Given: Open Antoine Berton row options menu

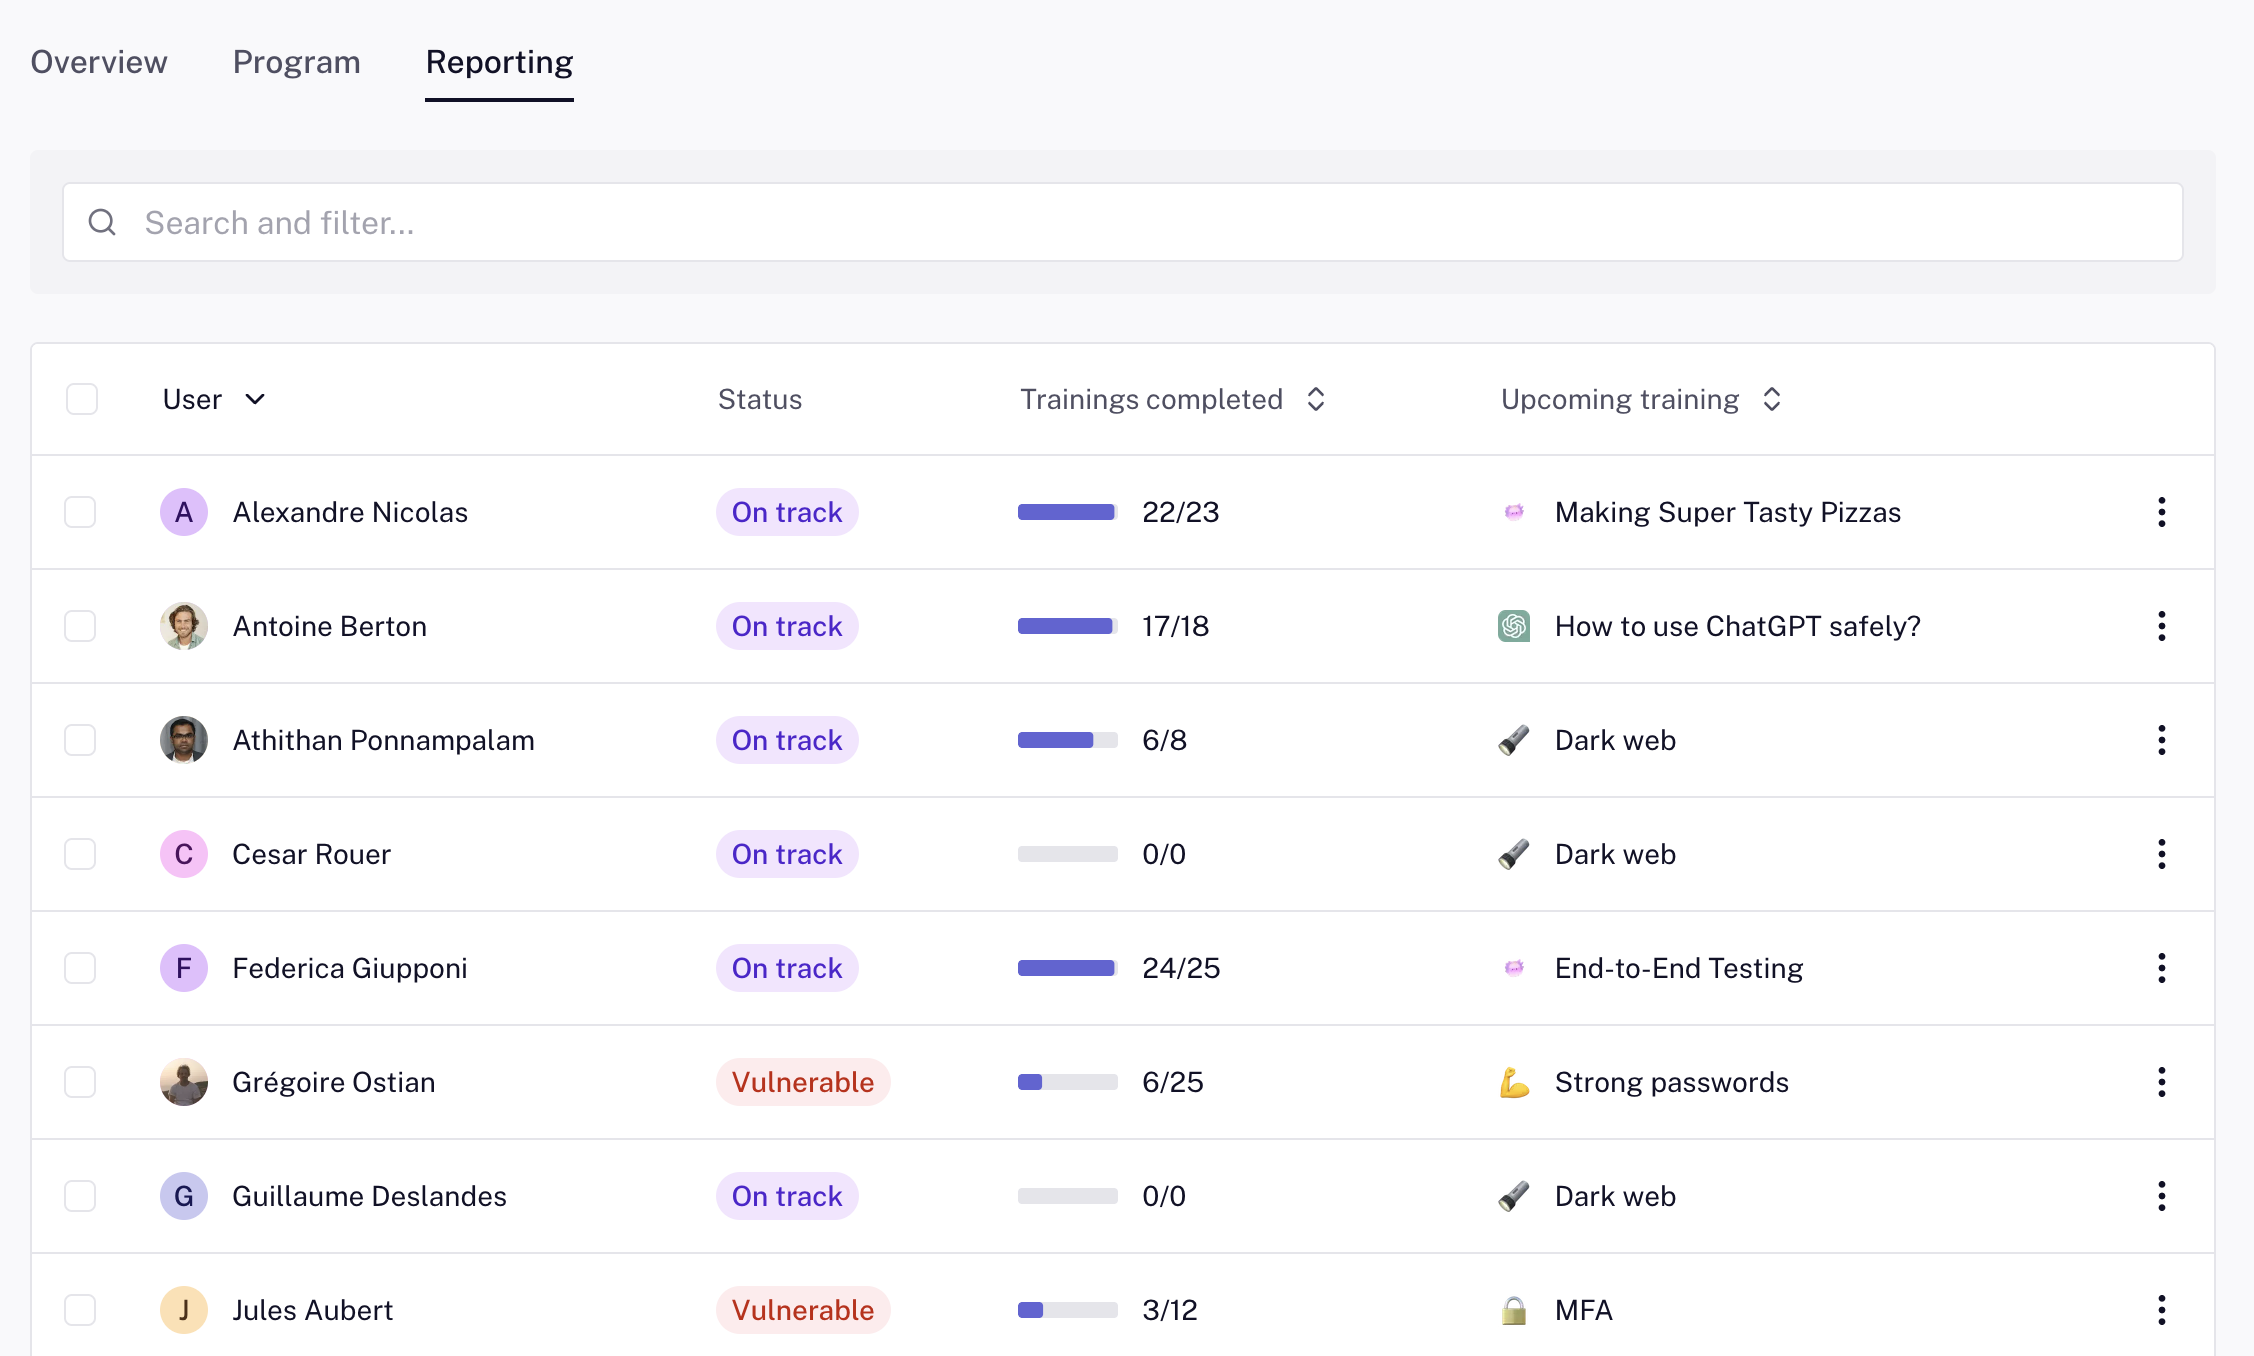Looking at the screenshot, I should 2161,626.
